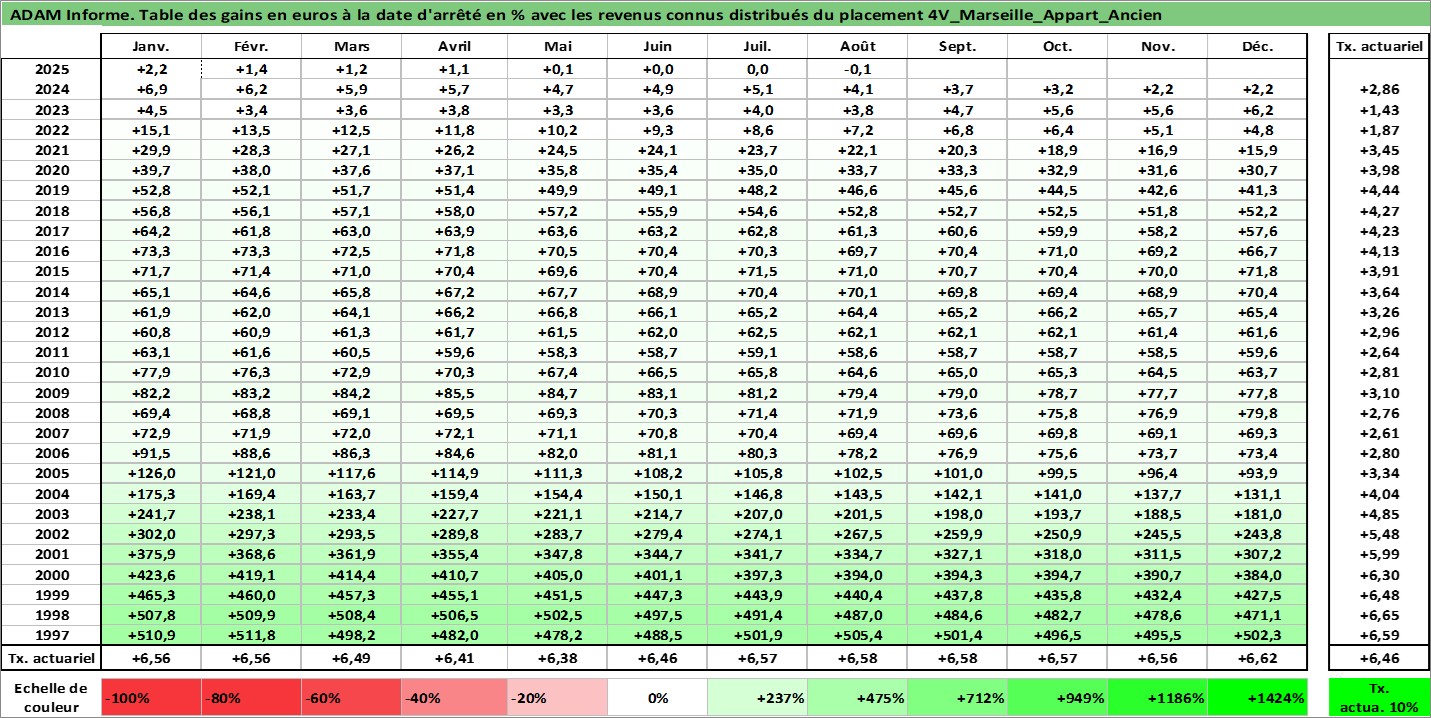
Task: Click the 2002 Oct. value +250,9
Action: (x=1057, y=534)
